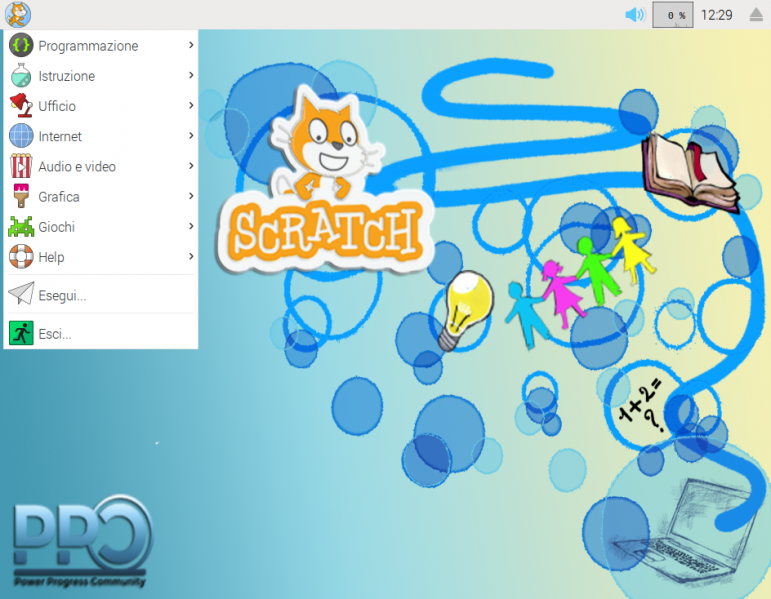Open the Giochi menu entry
Image resolution: width=771 pixels, height=599 pixels.
tap(101, 226)
